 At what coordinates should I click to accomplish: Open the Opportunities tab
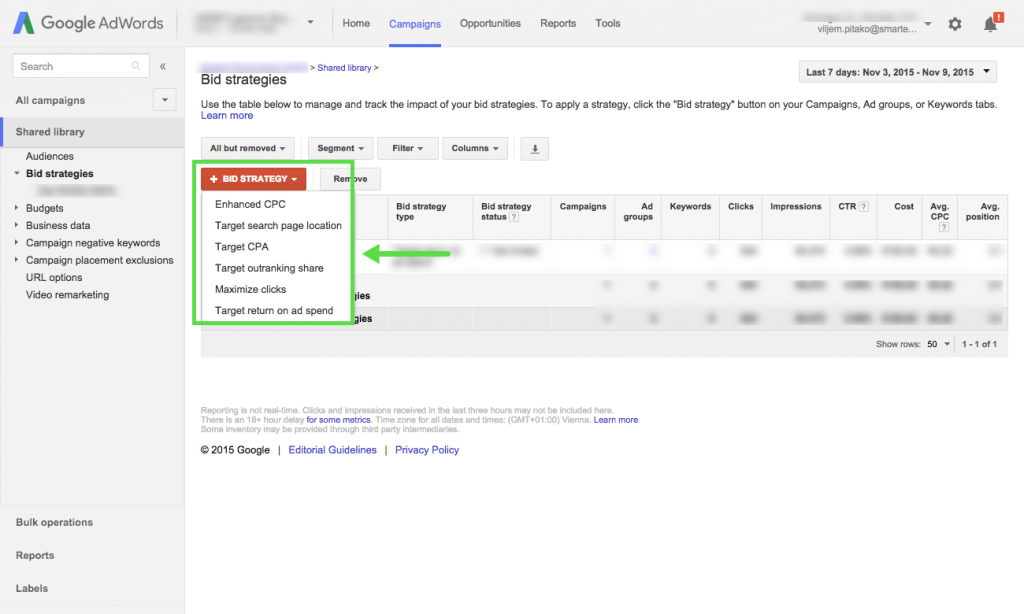[490, 24]
